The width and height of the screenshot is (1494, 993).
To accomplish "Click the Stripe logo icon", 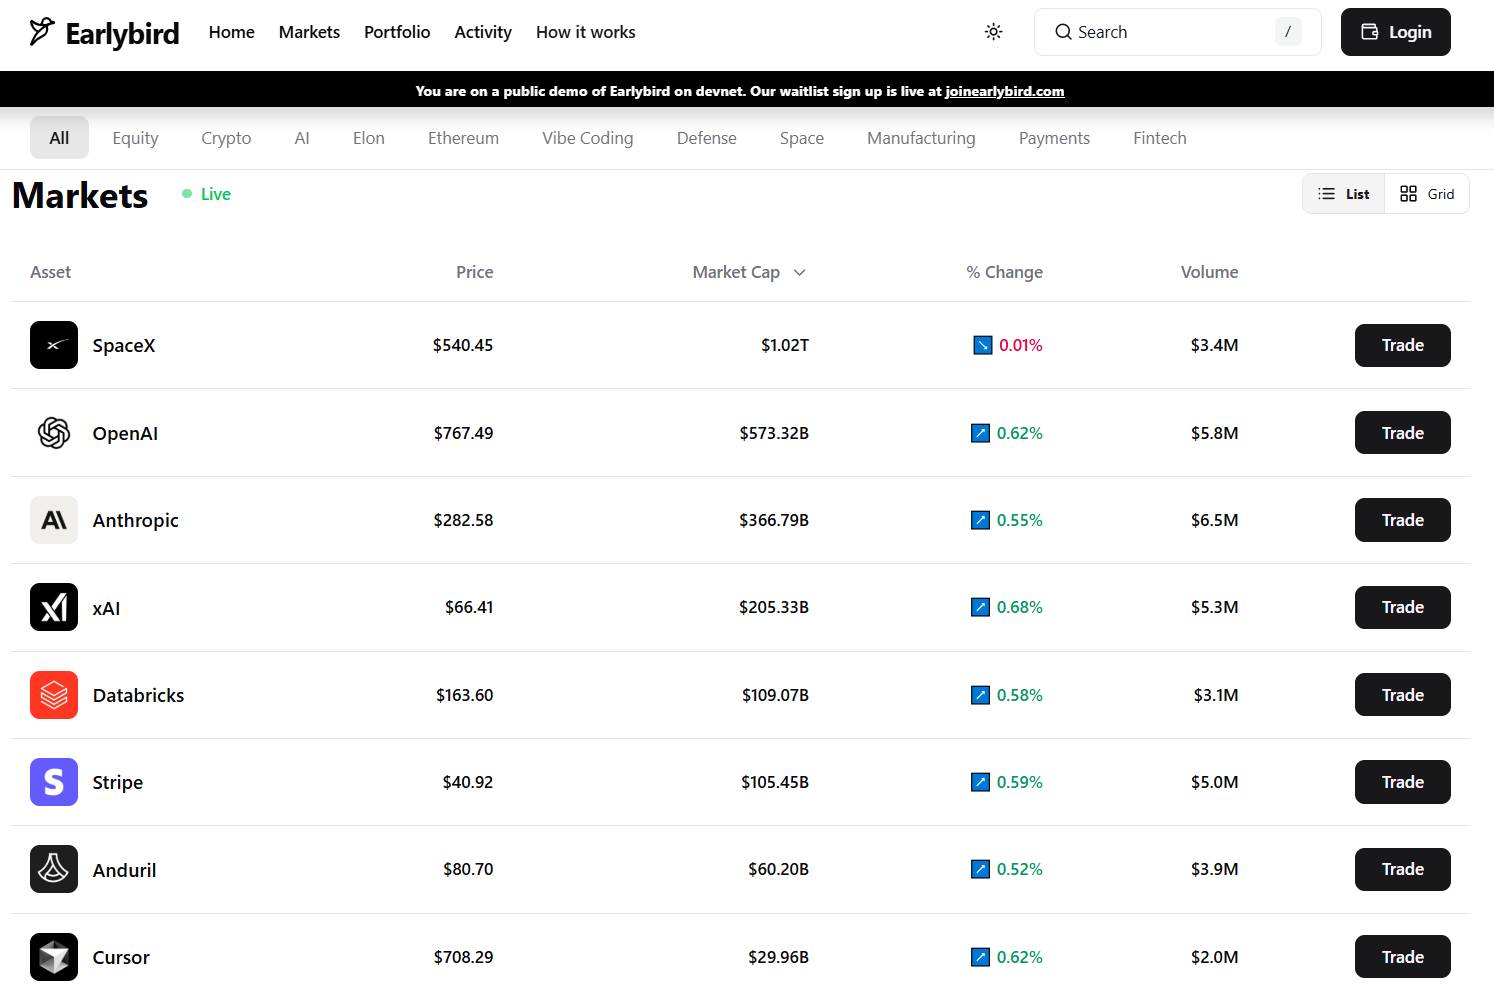I will coord(54,782).
